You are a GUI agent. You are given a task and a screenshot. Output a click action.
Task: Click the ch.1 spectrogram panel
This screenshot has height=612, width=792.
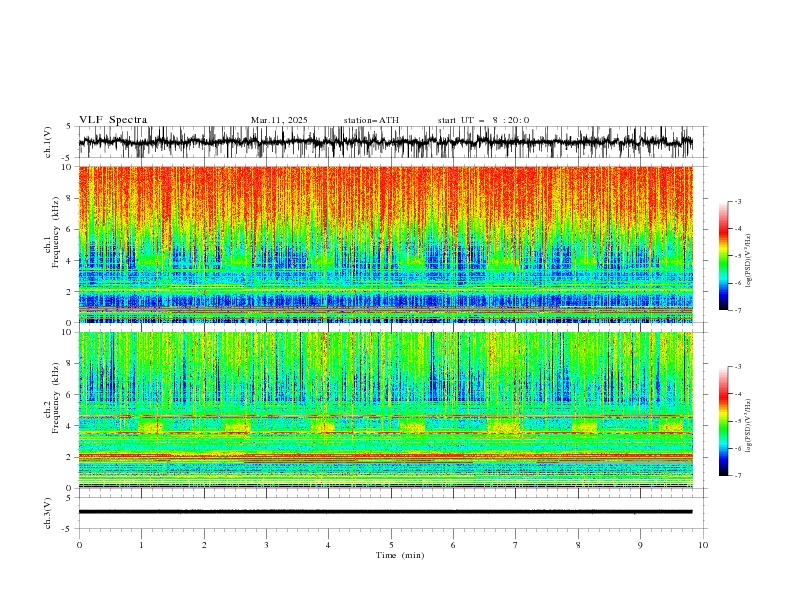(386, 244)
